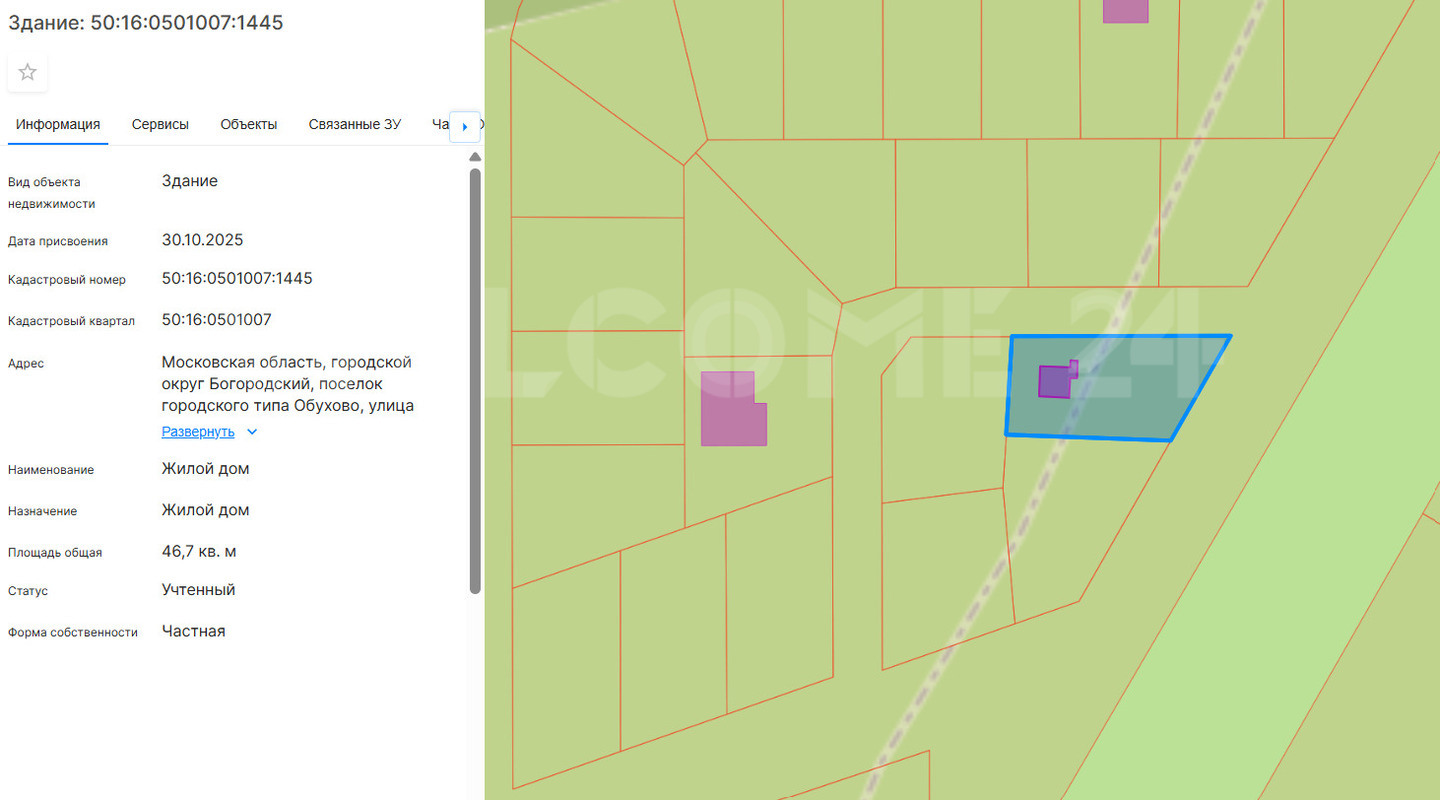This screenshot has width=1440, height=800.
Task: Click the scroll-up arrow of info panel
Action: tap(475, 157)
